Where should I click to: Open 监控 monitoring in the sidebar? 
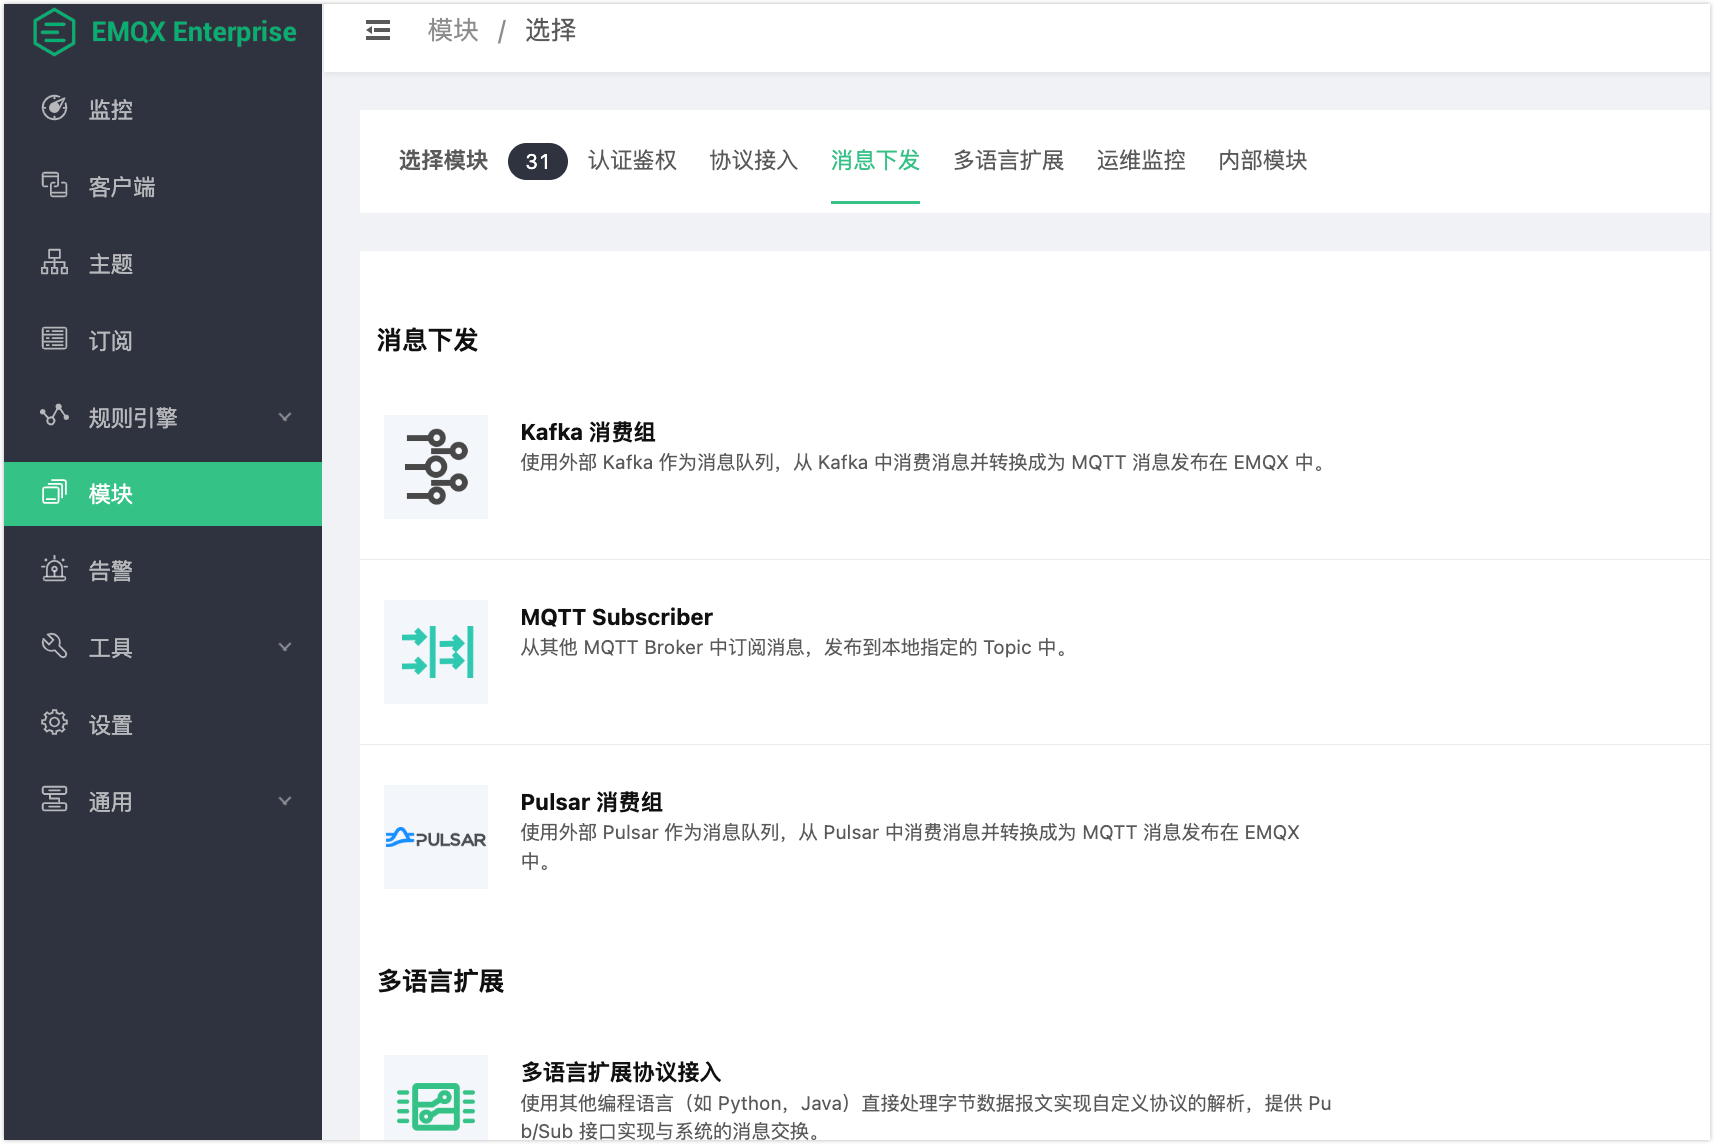pyautogui.click(x=110, y=109)
